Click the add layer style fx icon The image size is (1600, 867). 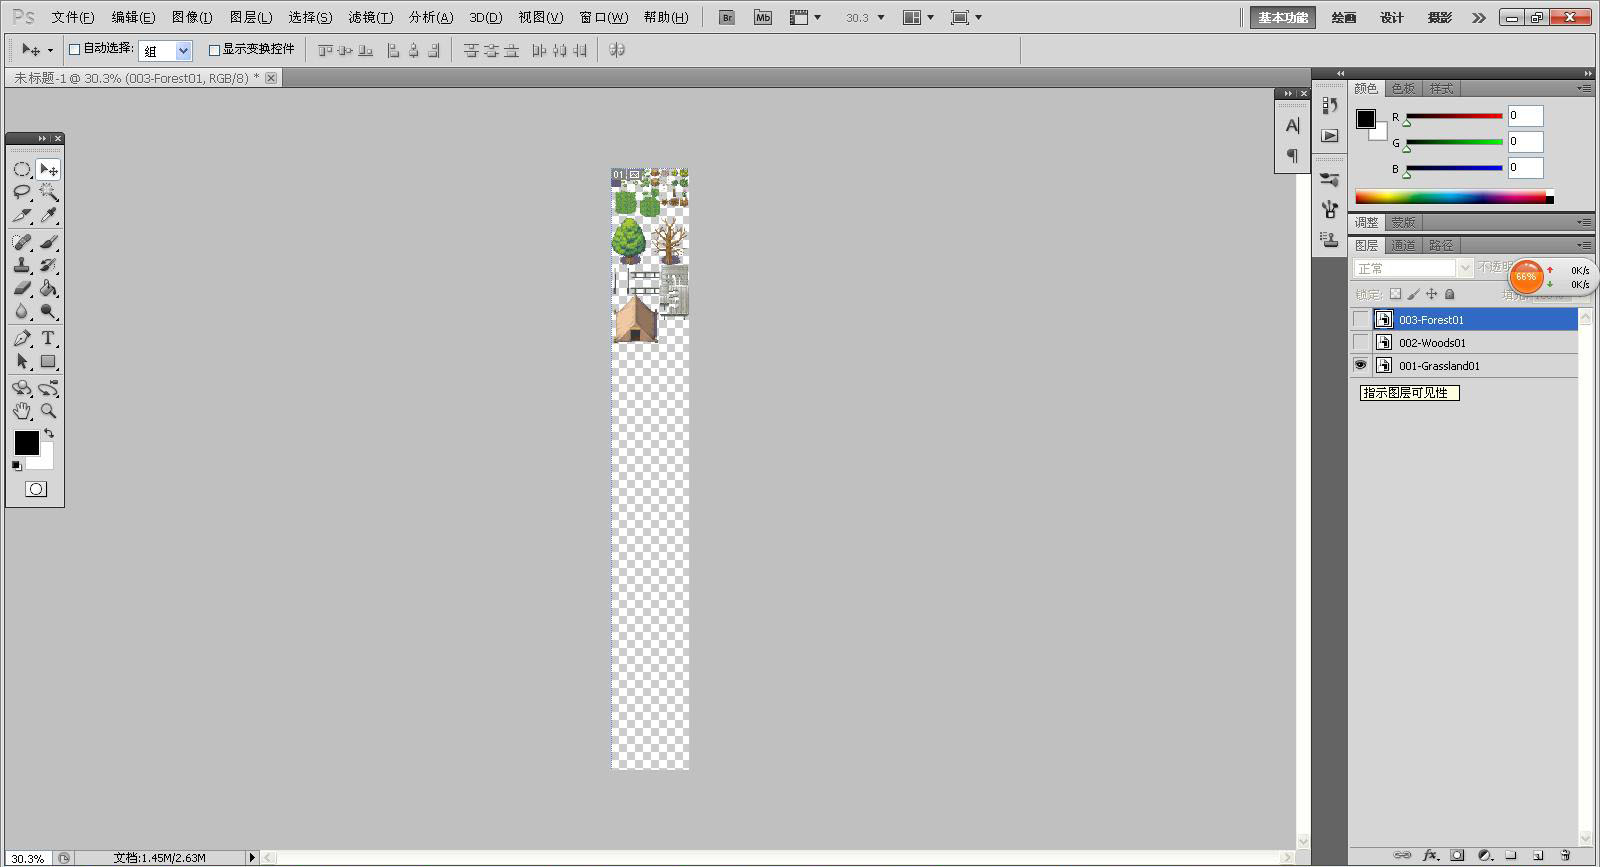[1430, 855]
